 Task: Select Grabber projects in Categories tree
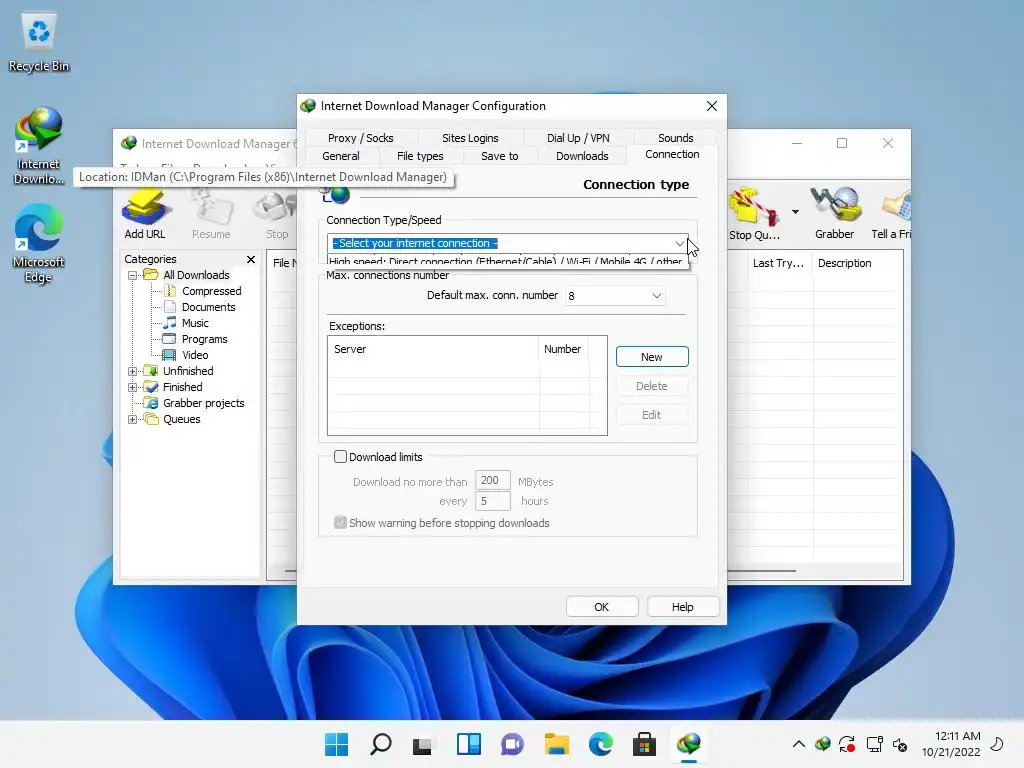203,403
